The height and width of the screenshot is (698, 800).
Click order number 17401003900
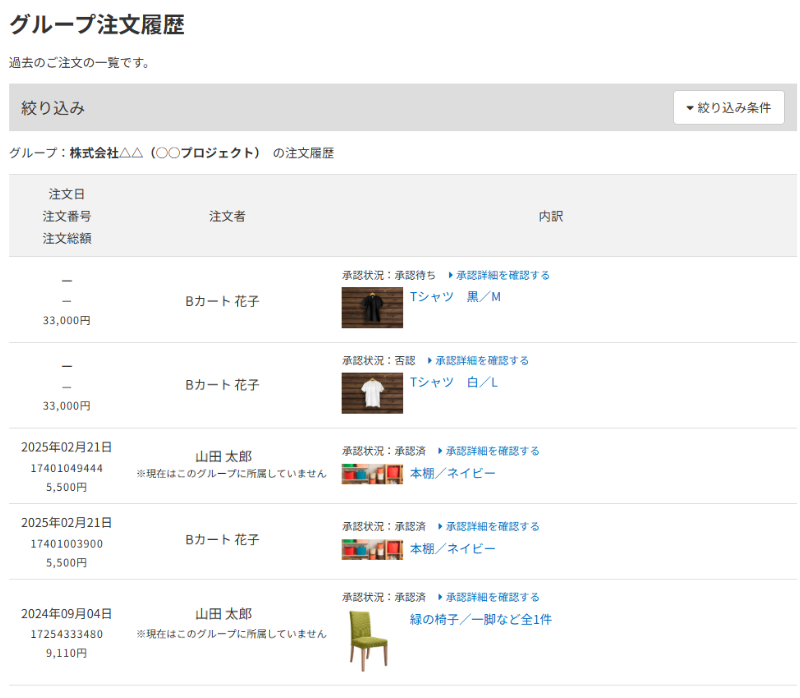[x=67, y=543]
